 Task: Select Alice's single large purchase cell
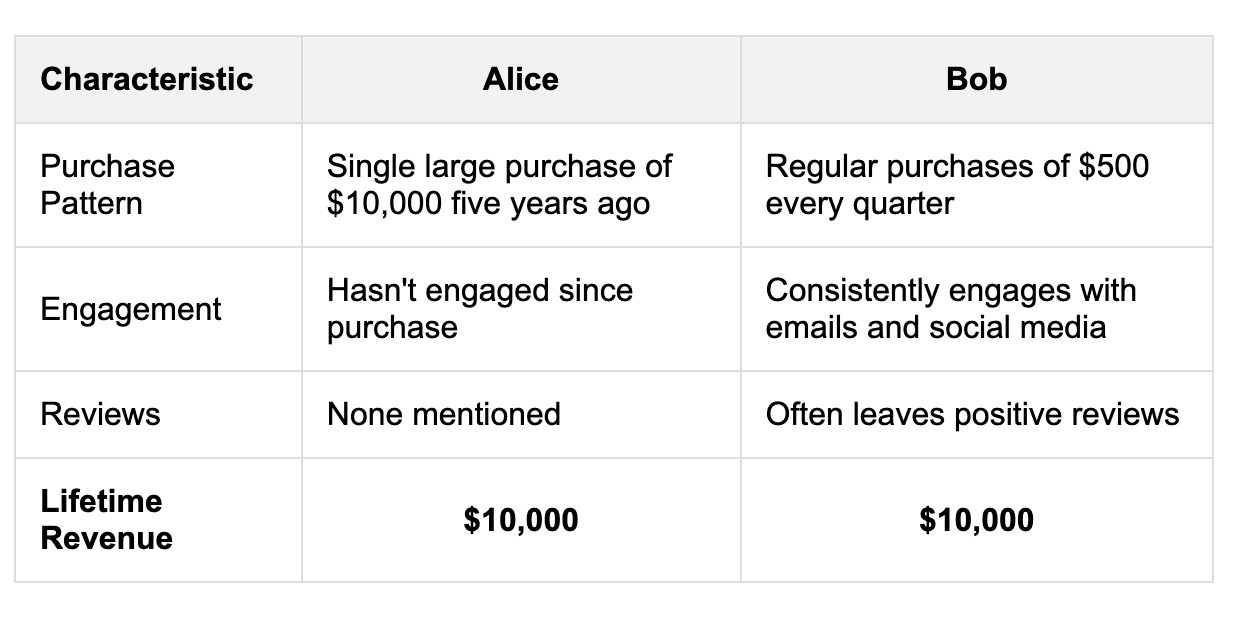click(521, 185)
